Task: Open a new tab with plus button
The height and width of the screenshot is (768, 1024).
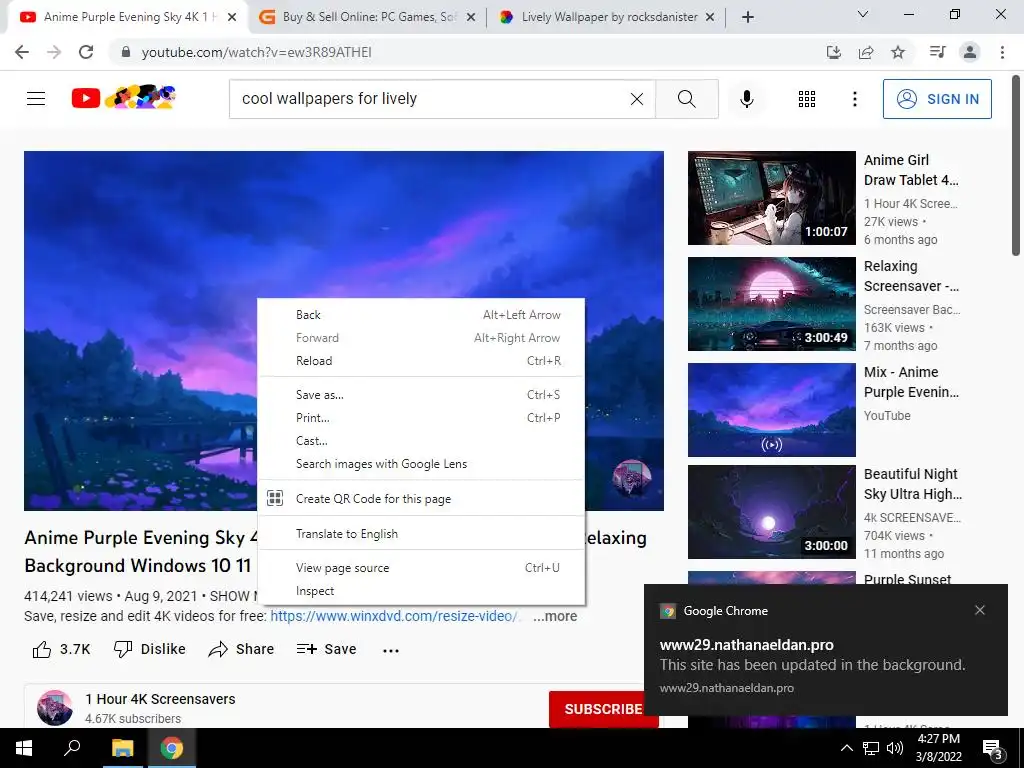Action: click(748, 17)
